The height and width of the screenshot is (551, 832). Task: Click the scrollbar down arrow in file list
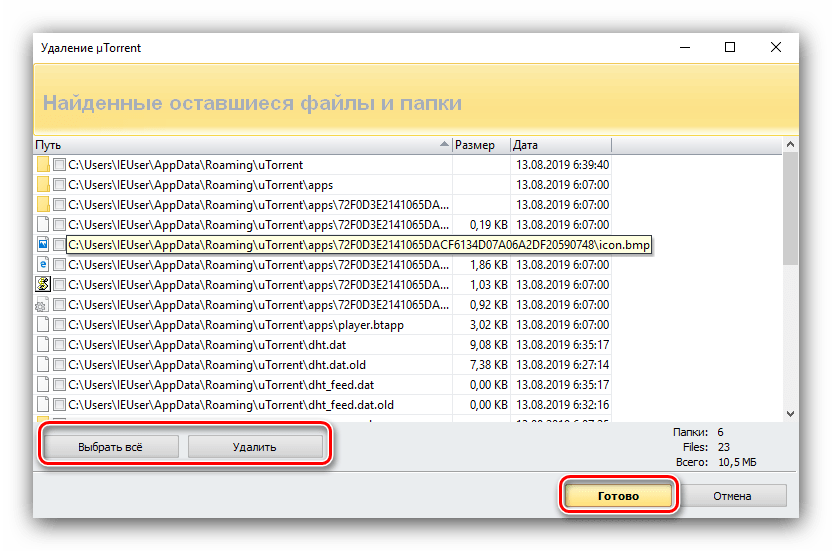click(x=790, y=413)
